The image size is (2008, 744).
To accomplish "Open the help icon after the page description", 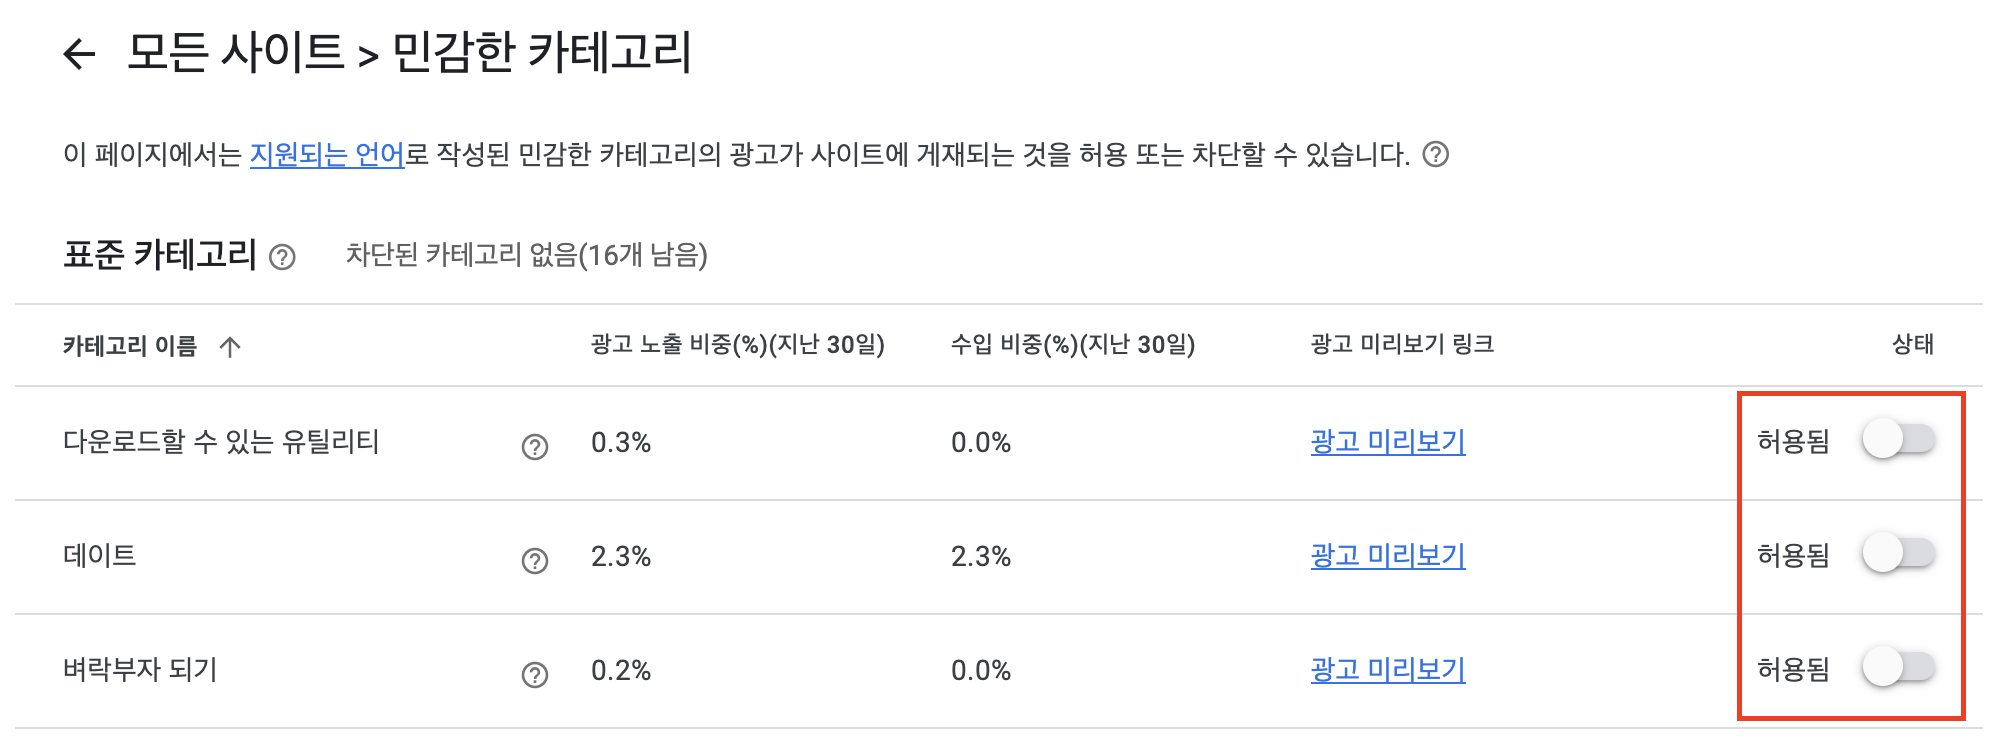I will point(1438,153).
